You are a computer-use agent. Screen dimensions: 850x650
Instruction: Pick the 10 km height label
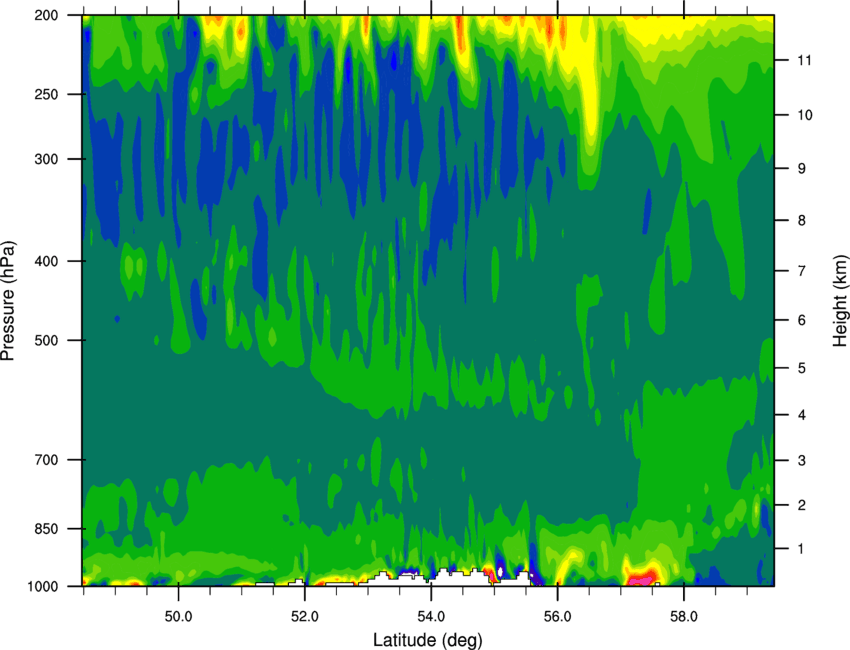coord(804,115)
